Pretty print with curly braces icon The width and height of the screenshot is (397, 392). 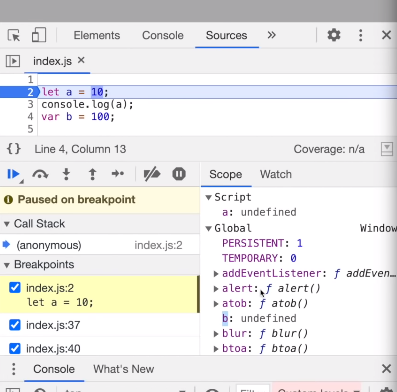[x=14, y=149]
